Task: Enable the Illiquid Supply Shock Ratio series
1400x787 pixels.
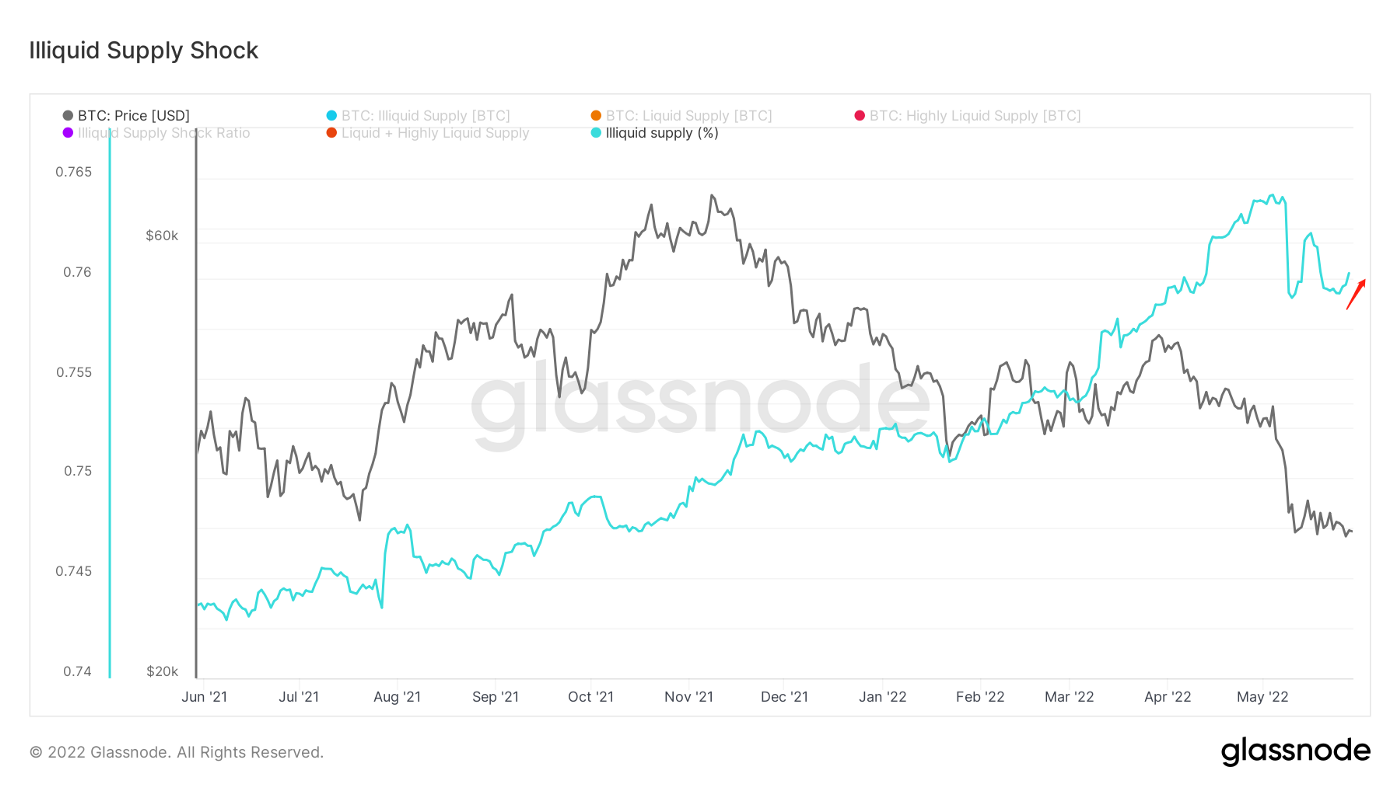Action: [164, 133]
